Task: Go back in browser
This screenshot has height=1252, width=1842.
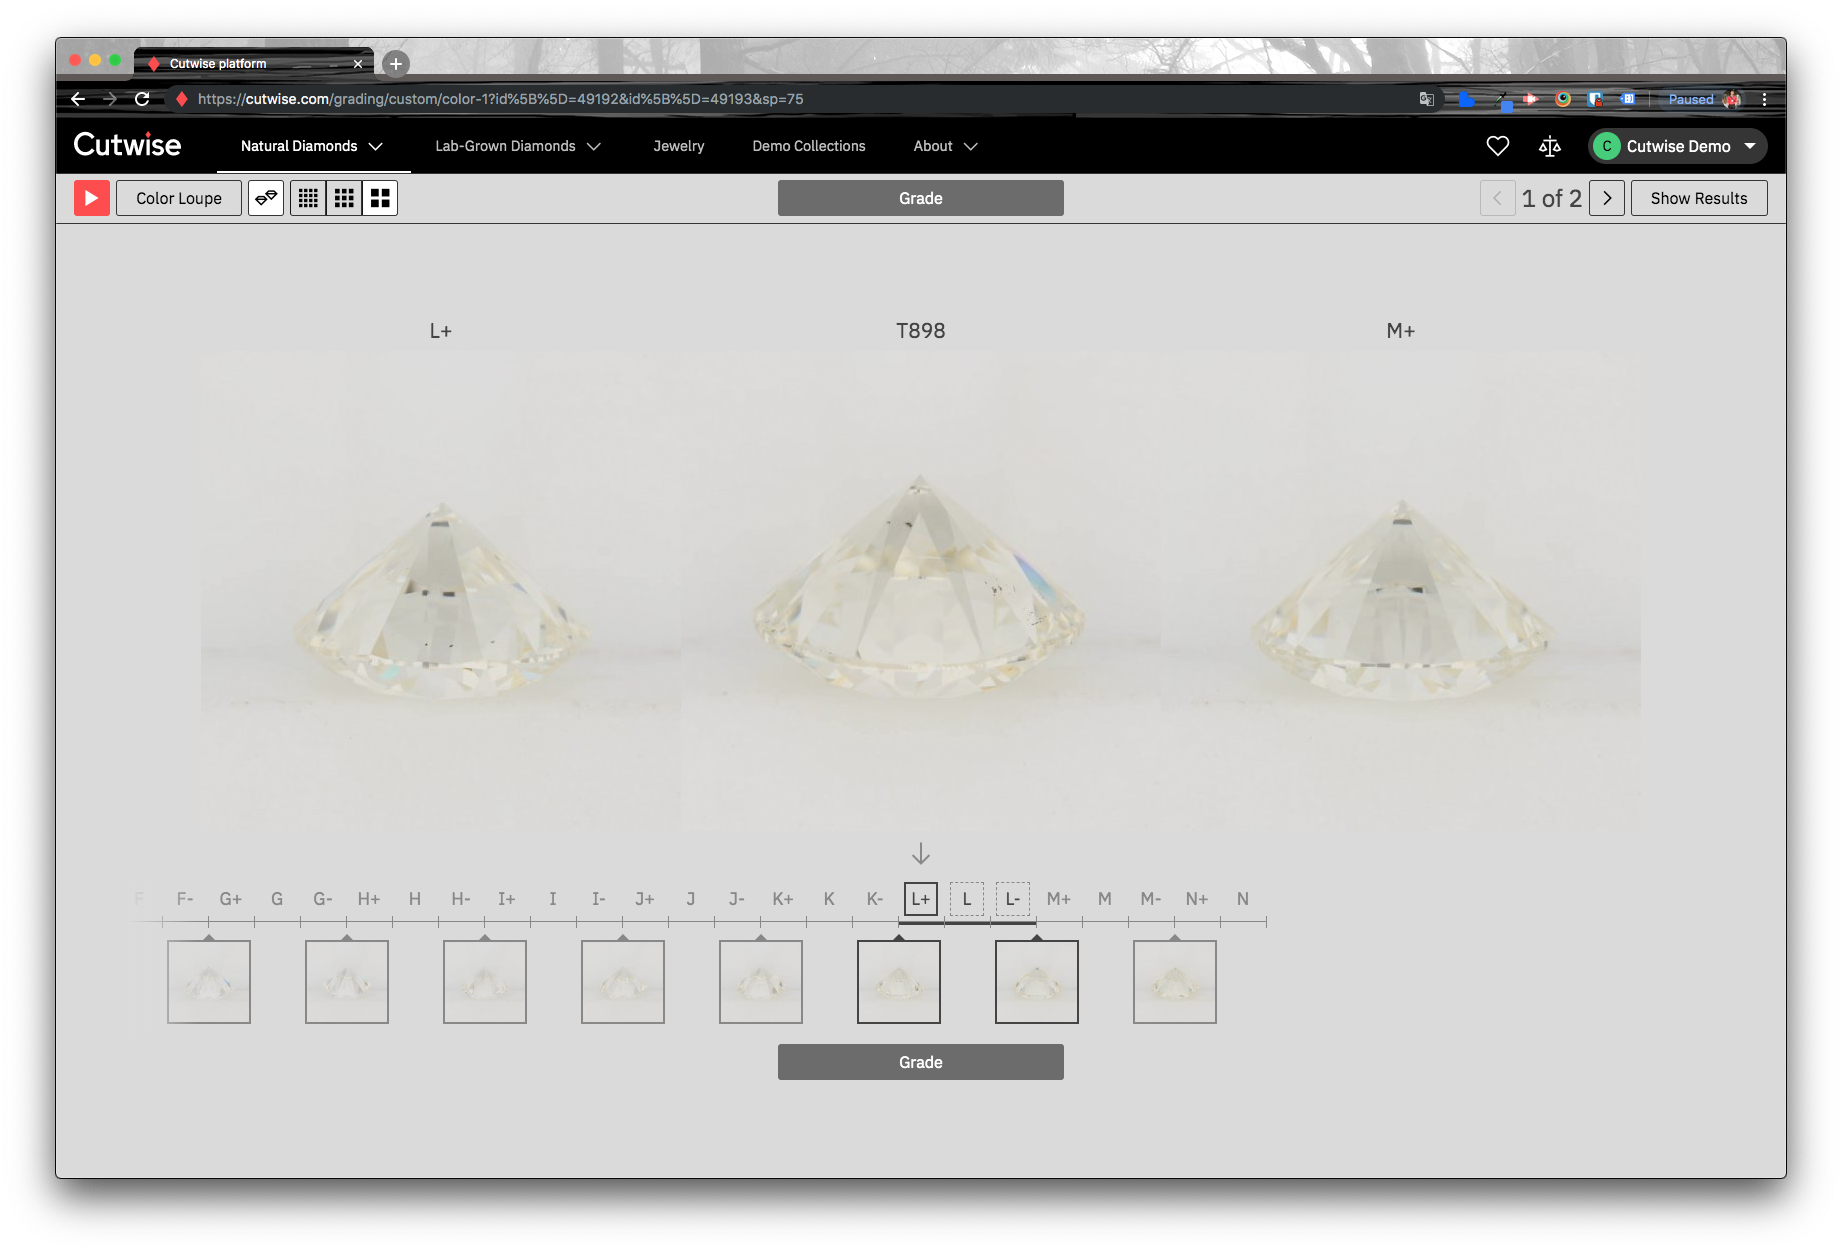Action: tap(78, 99)
